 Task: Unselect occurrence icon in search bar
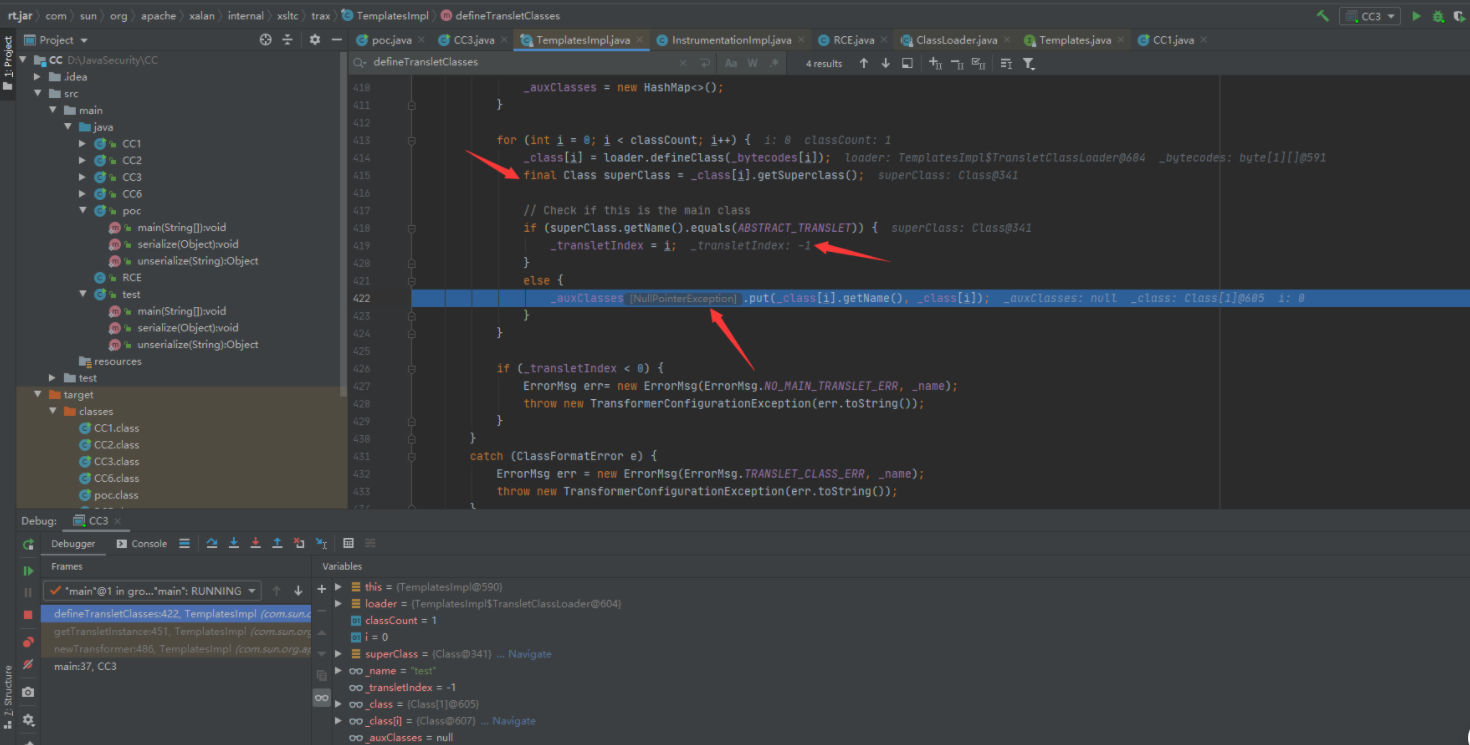point(957,63)
